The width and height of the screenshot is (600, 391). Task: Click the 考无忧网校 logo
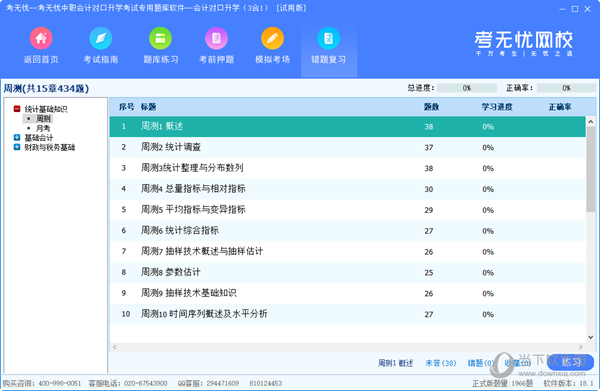click(x=523, y=43)
